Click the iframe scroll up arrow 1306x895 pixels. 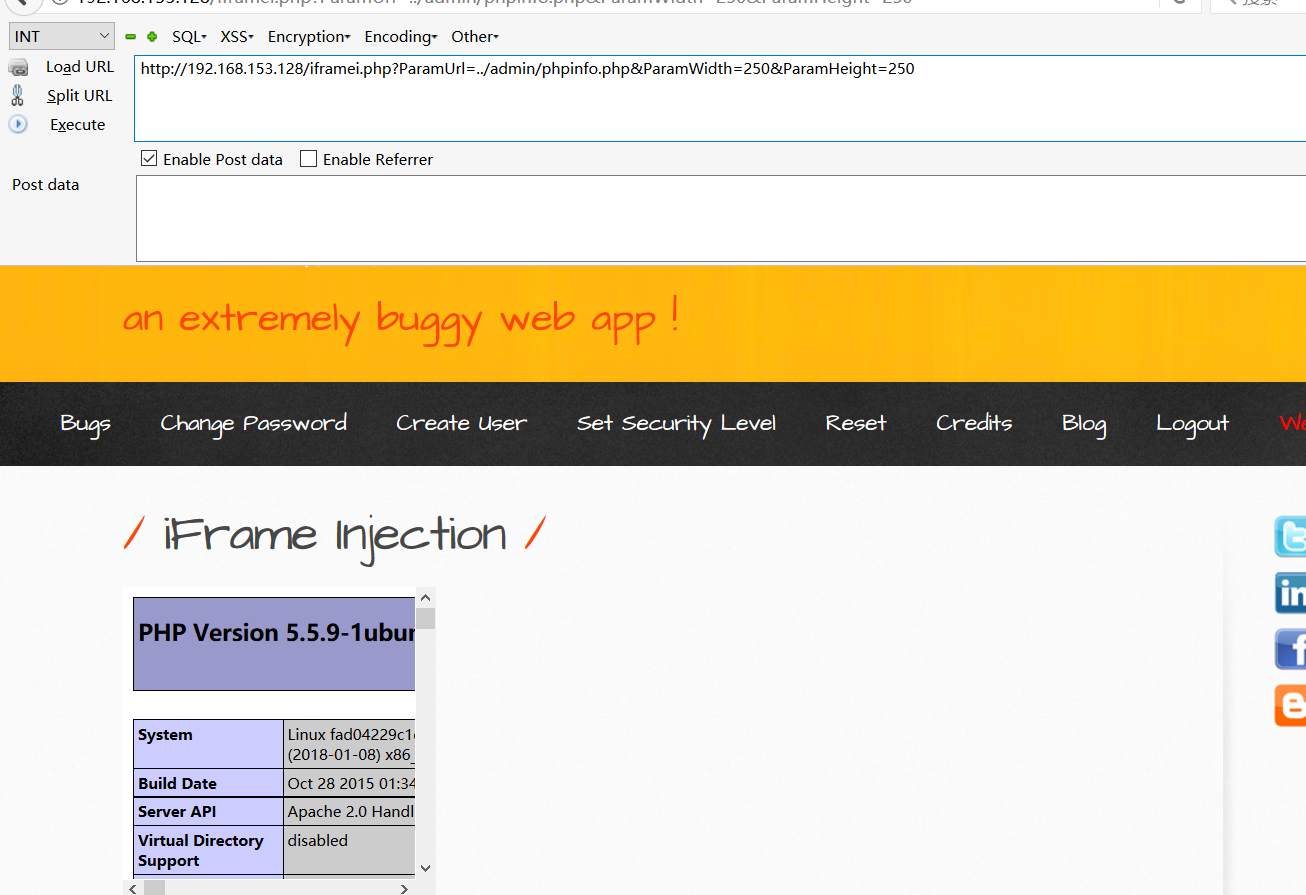(x=425, y=598)
